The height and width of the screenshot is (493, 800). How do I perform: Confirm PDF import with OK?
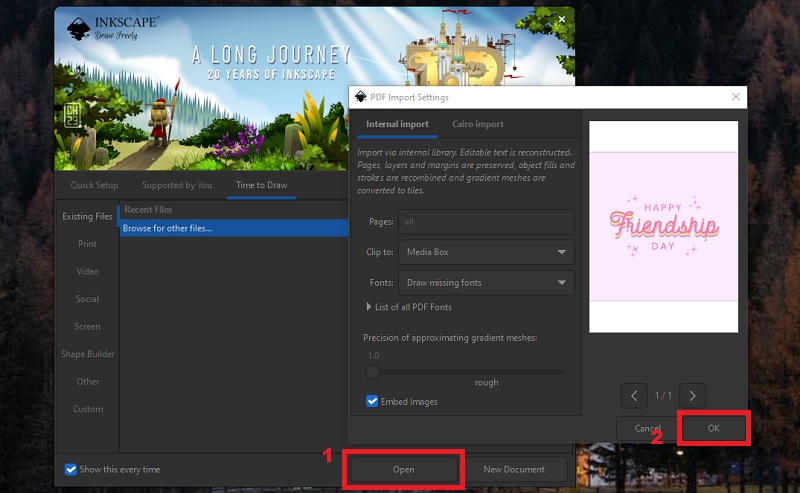(x=713, y=428)
